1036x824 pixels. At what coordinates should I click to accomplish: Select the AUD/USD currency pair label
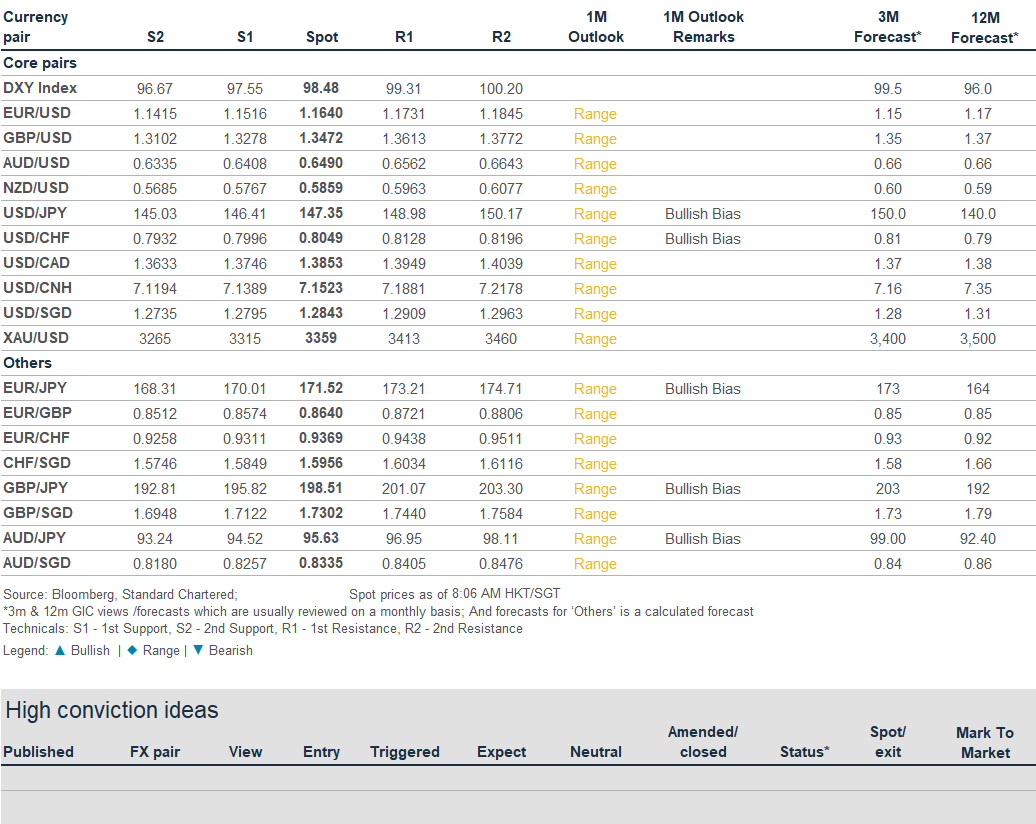(36, 163)
